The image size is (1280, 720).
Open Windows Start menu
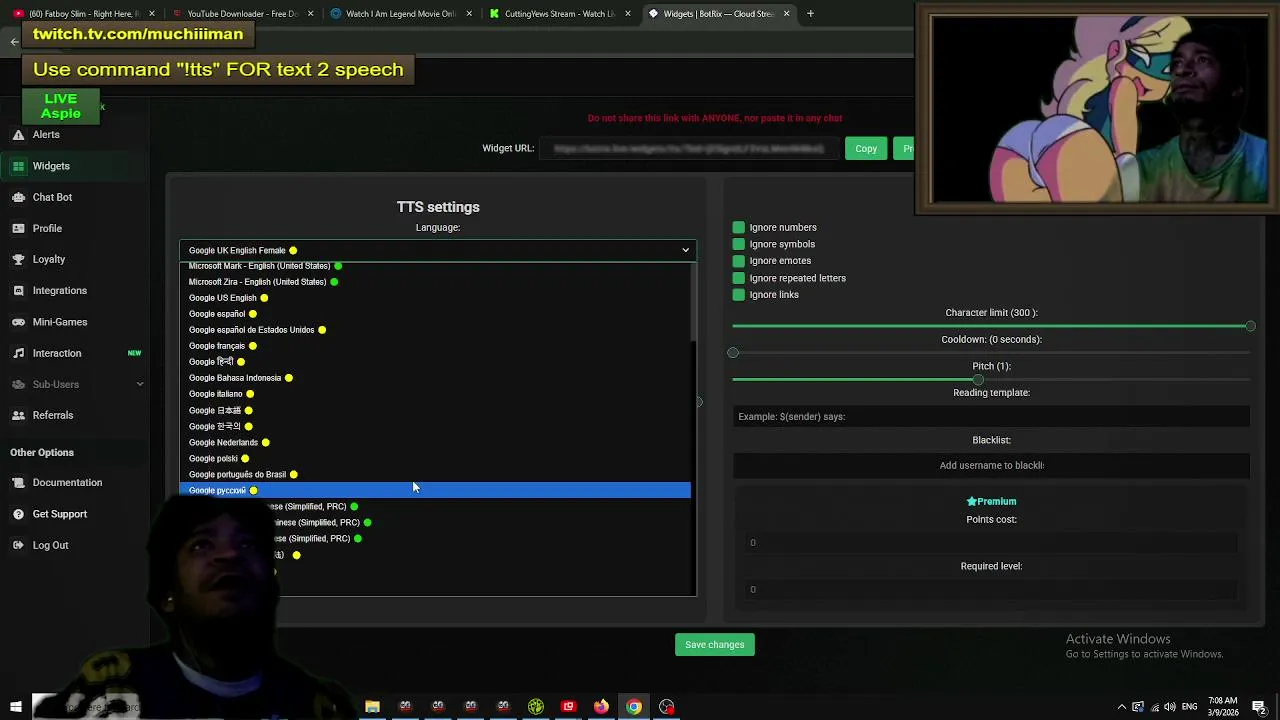coord(15,707)
